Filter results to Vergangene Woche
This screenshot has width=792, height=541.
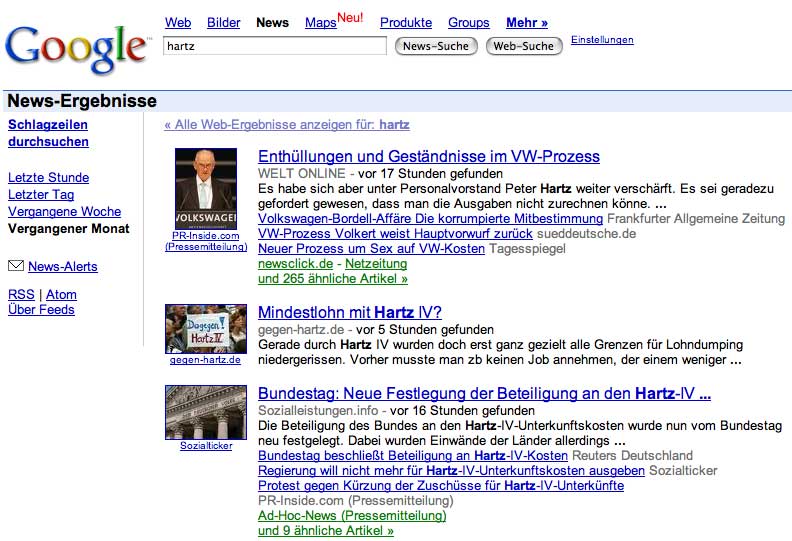click(64, 211)
